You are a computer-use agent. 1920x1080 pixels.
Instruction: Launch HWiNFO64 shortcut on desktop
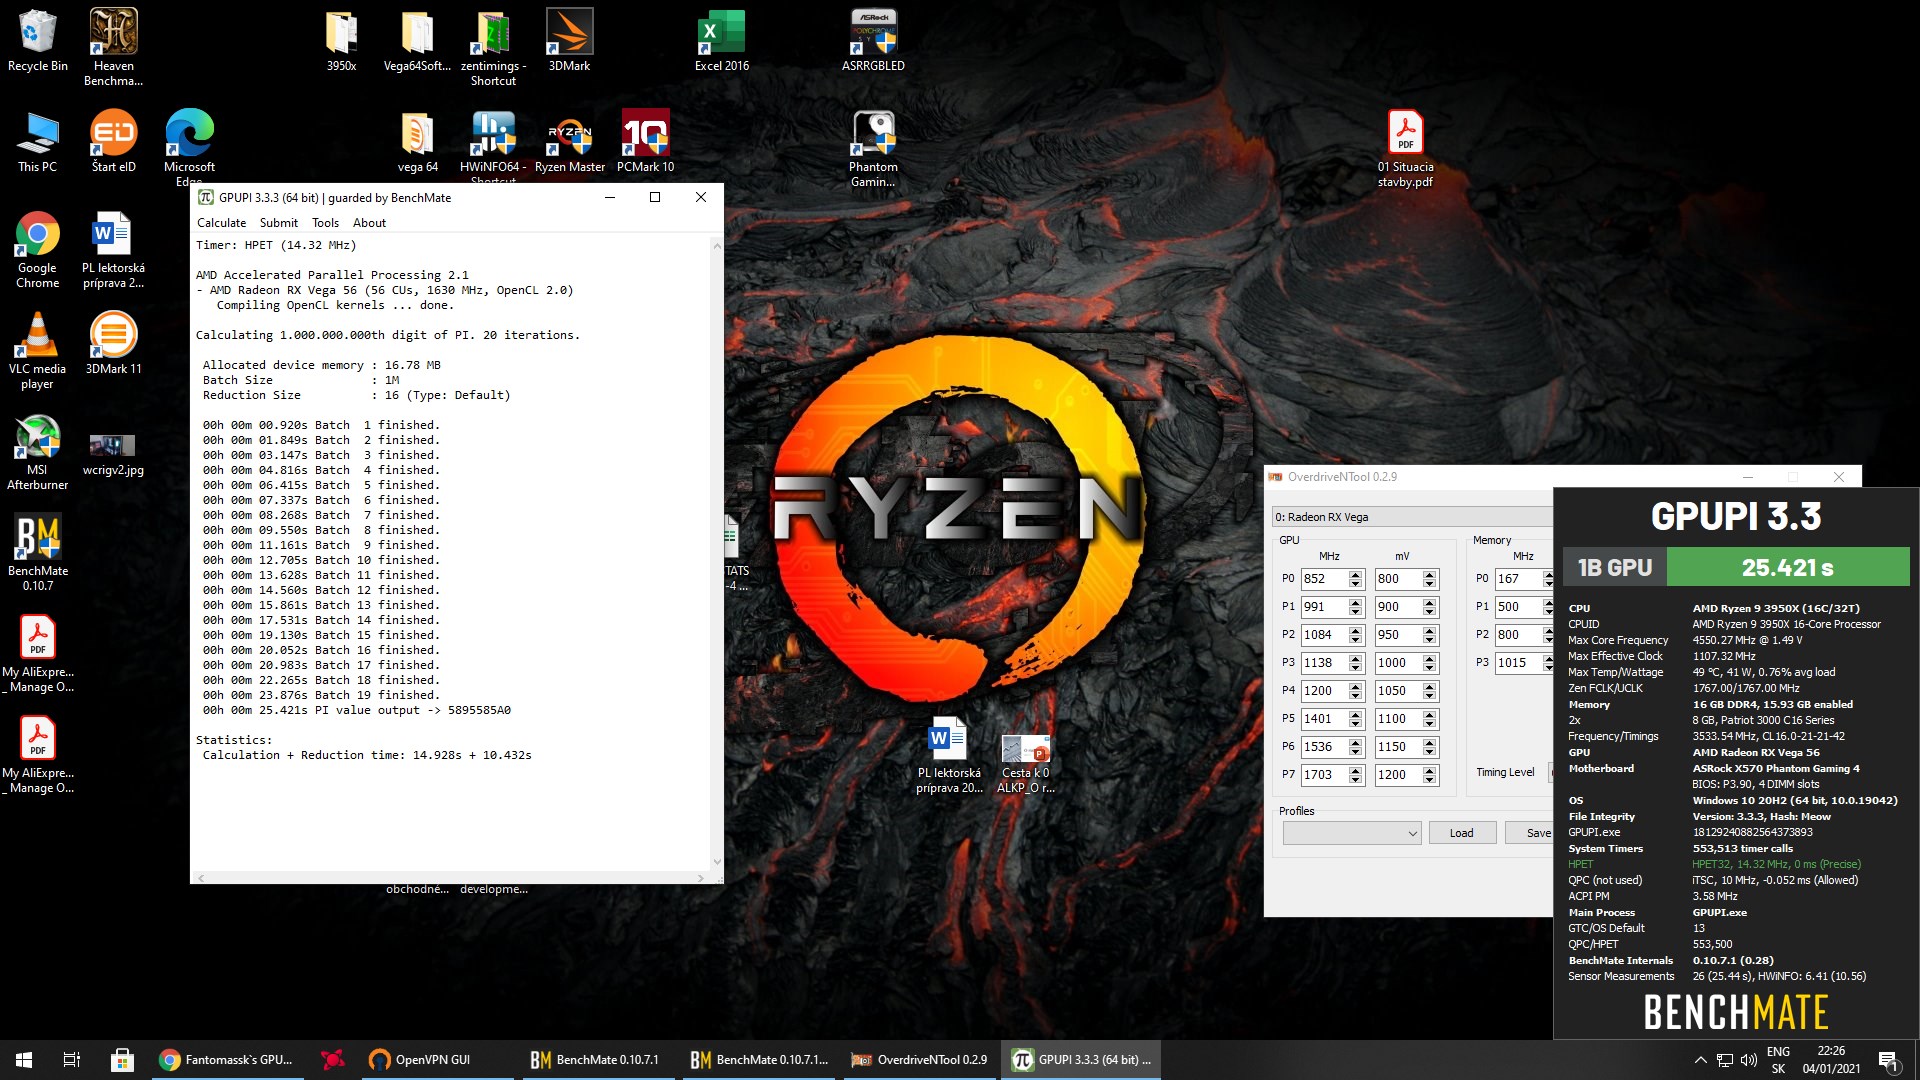493,146
